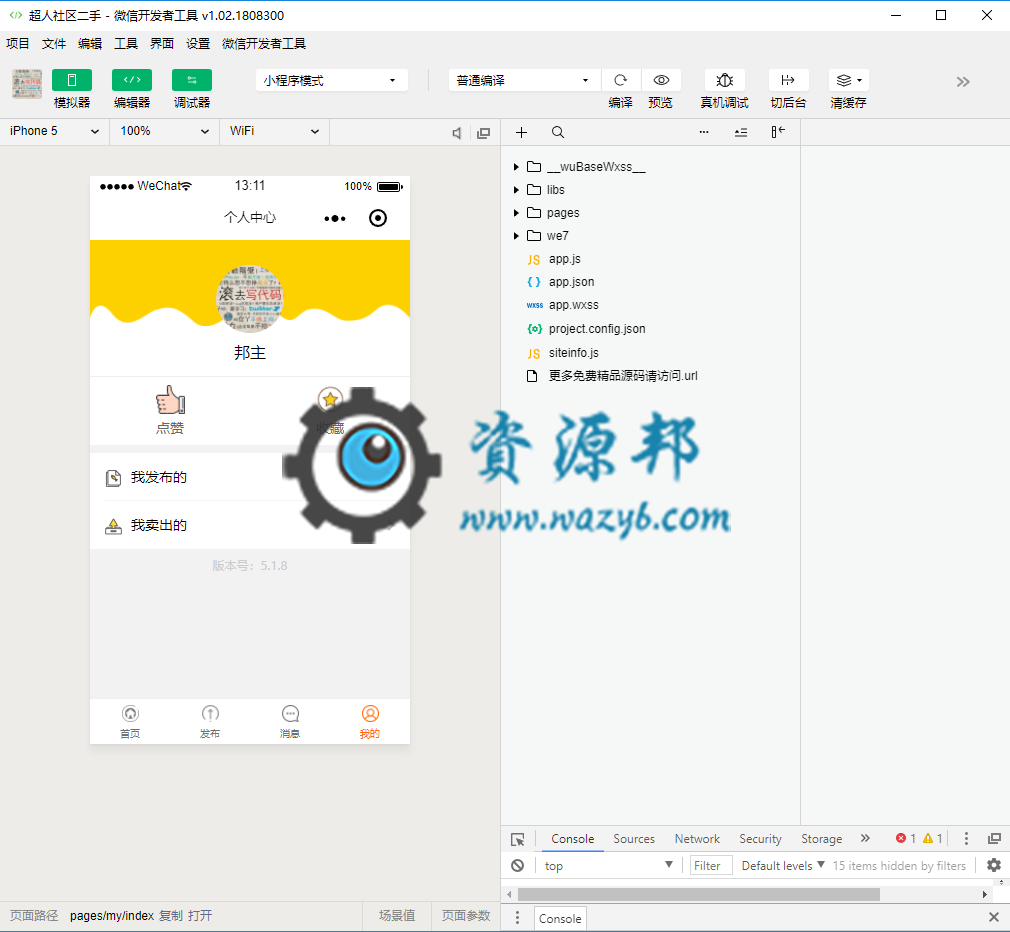Open the 项目 menu

pos(18,44)
